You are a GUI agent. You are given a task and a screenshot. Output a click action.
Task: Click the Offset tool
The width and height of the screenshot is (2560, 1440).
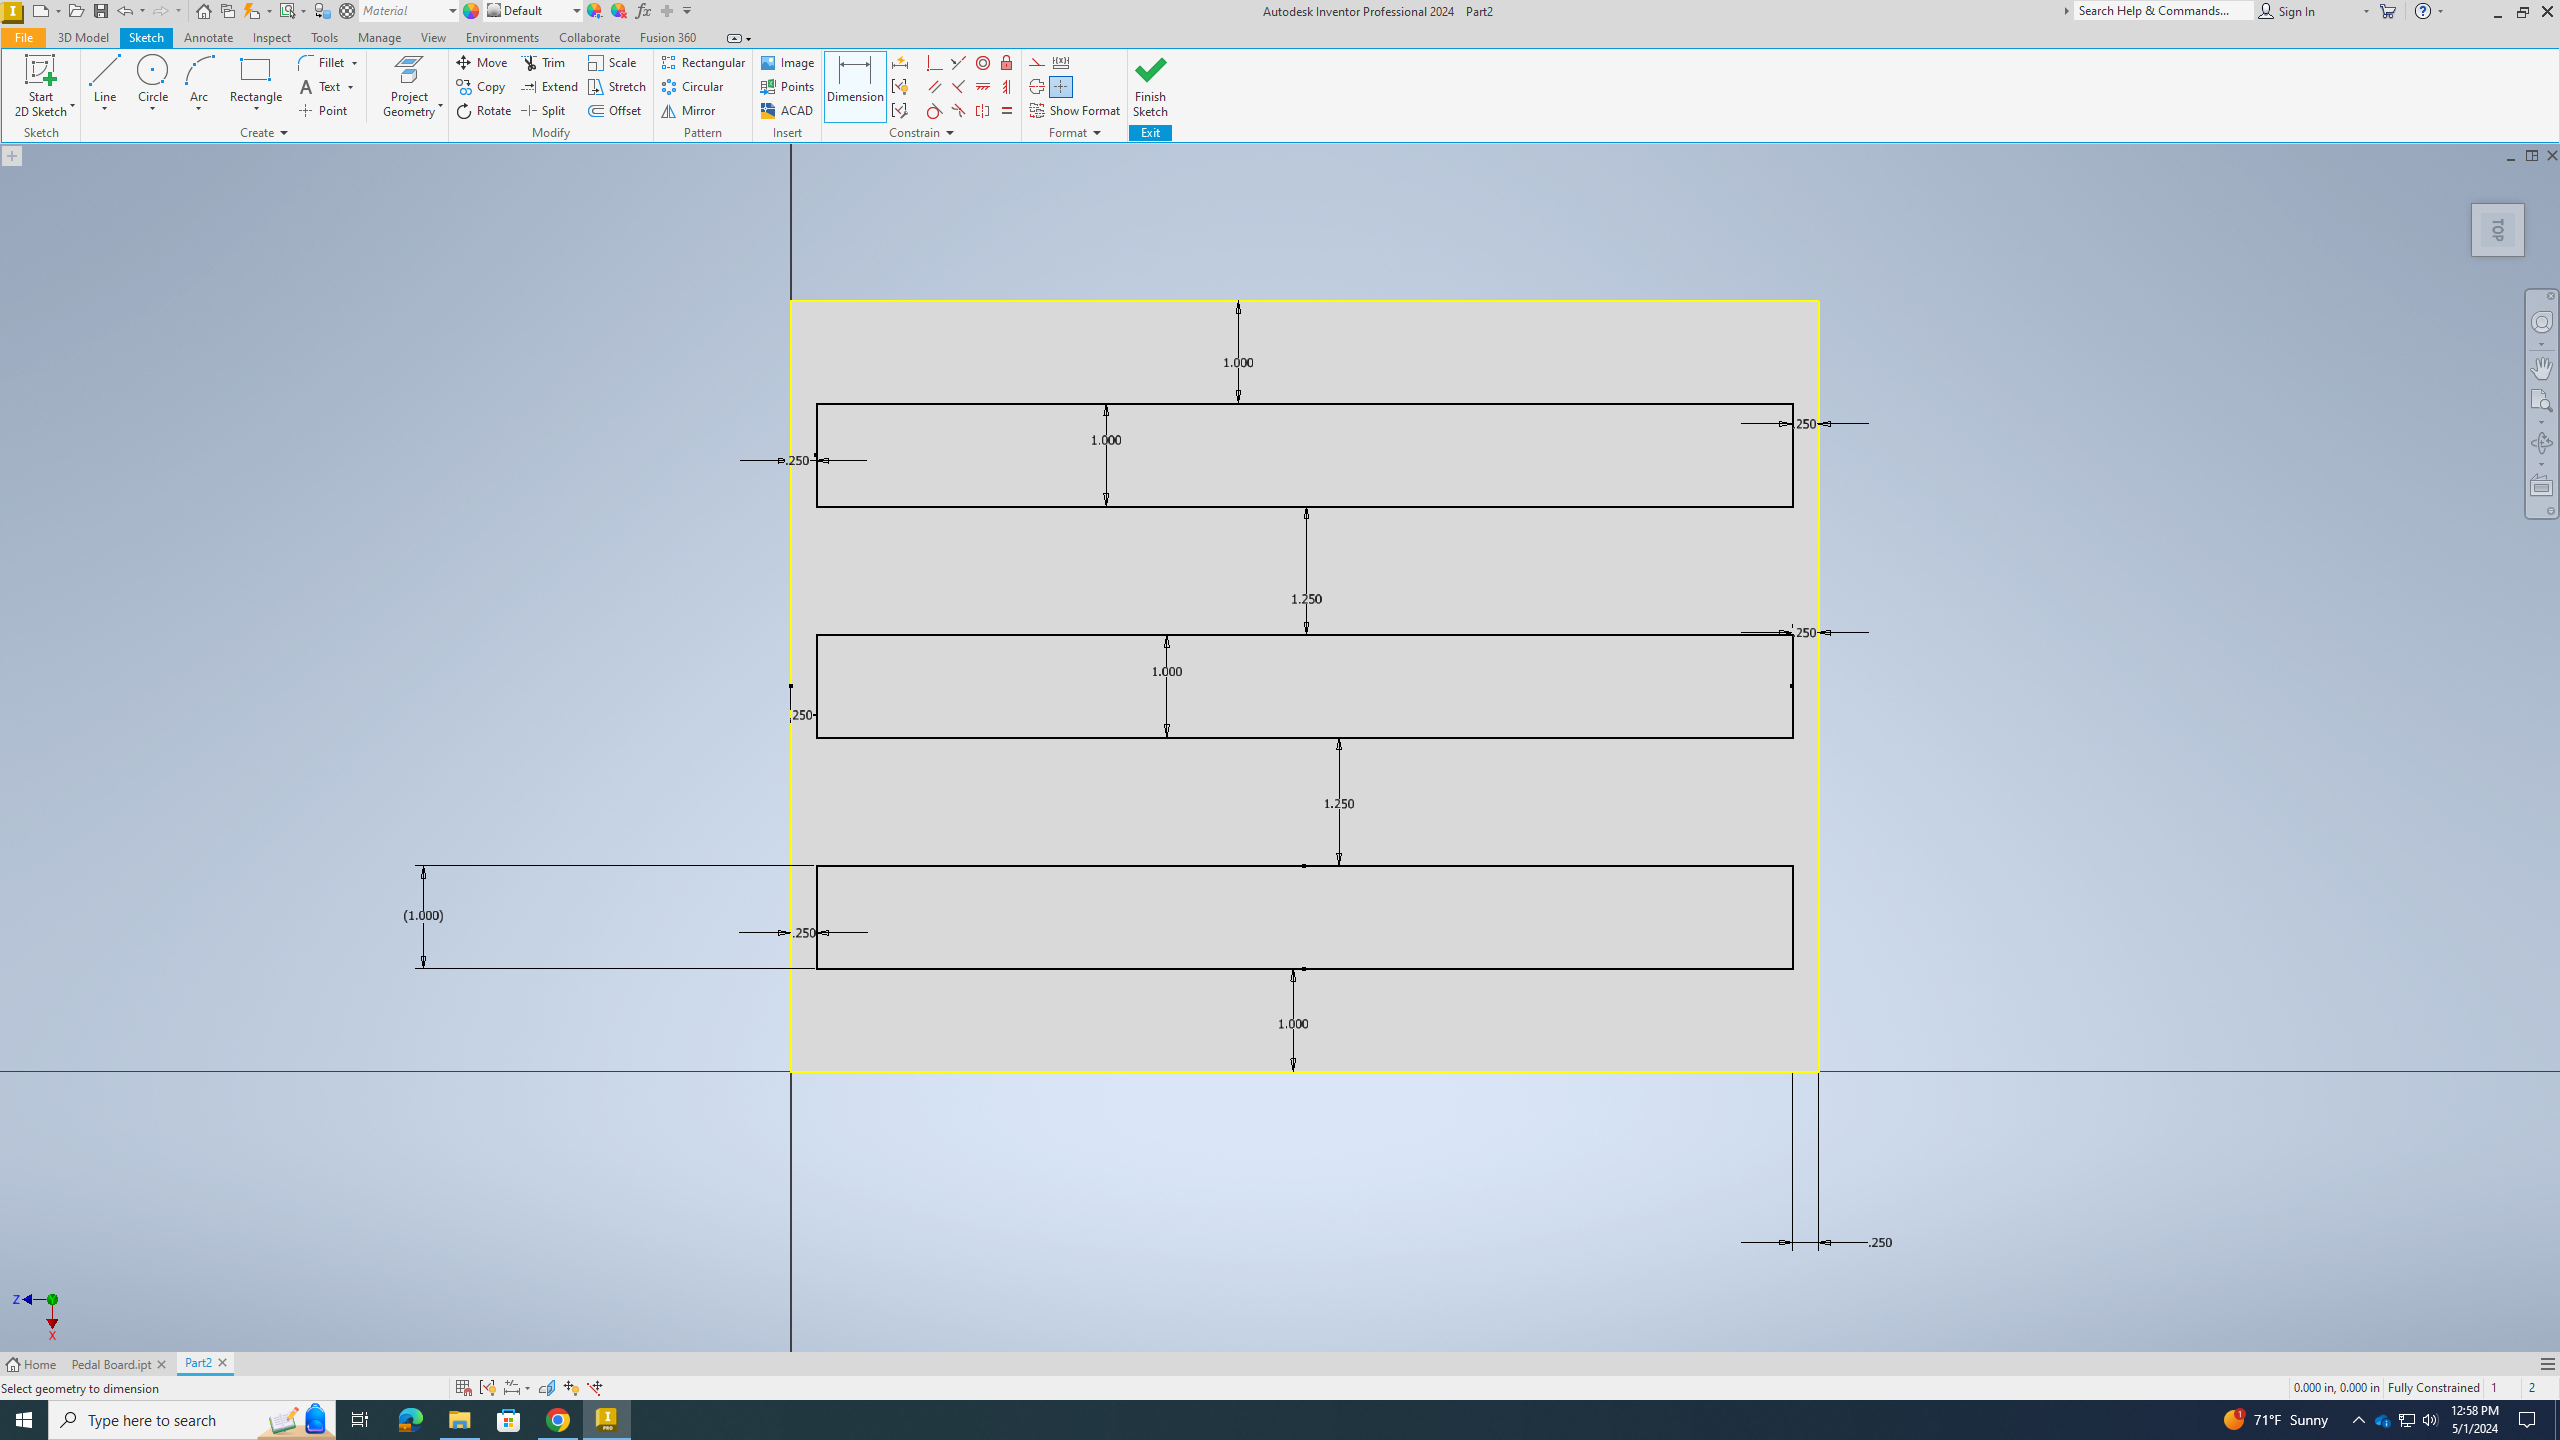tap(615, 109)
